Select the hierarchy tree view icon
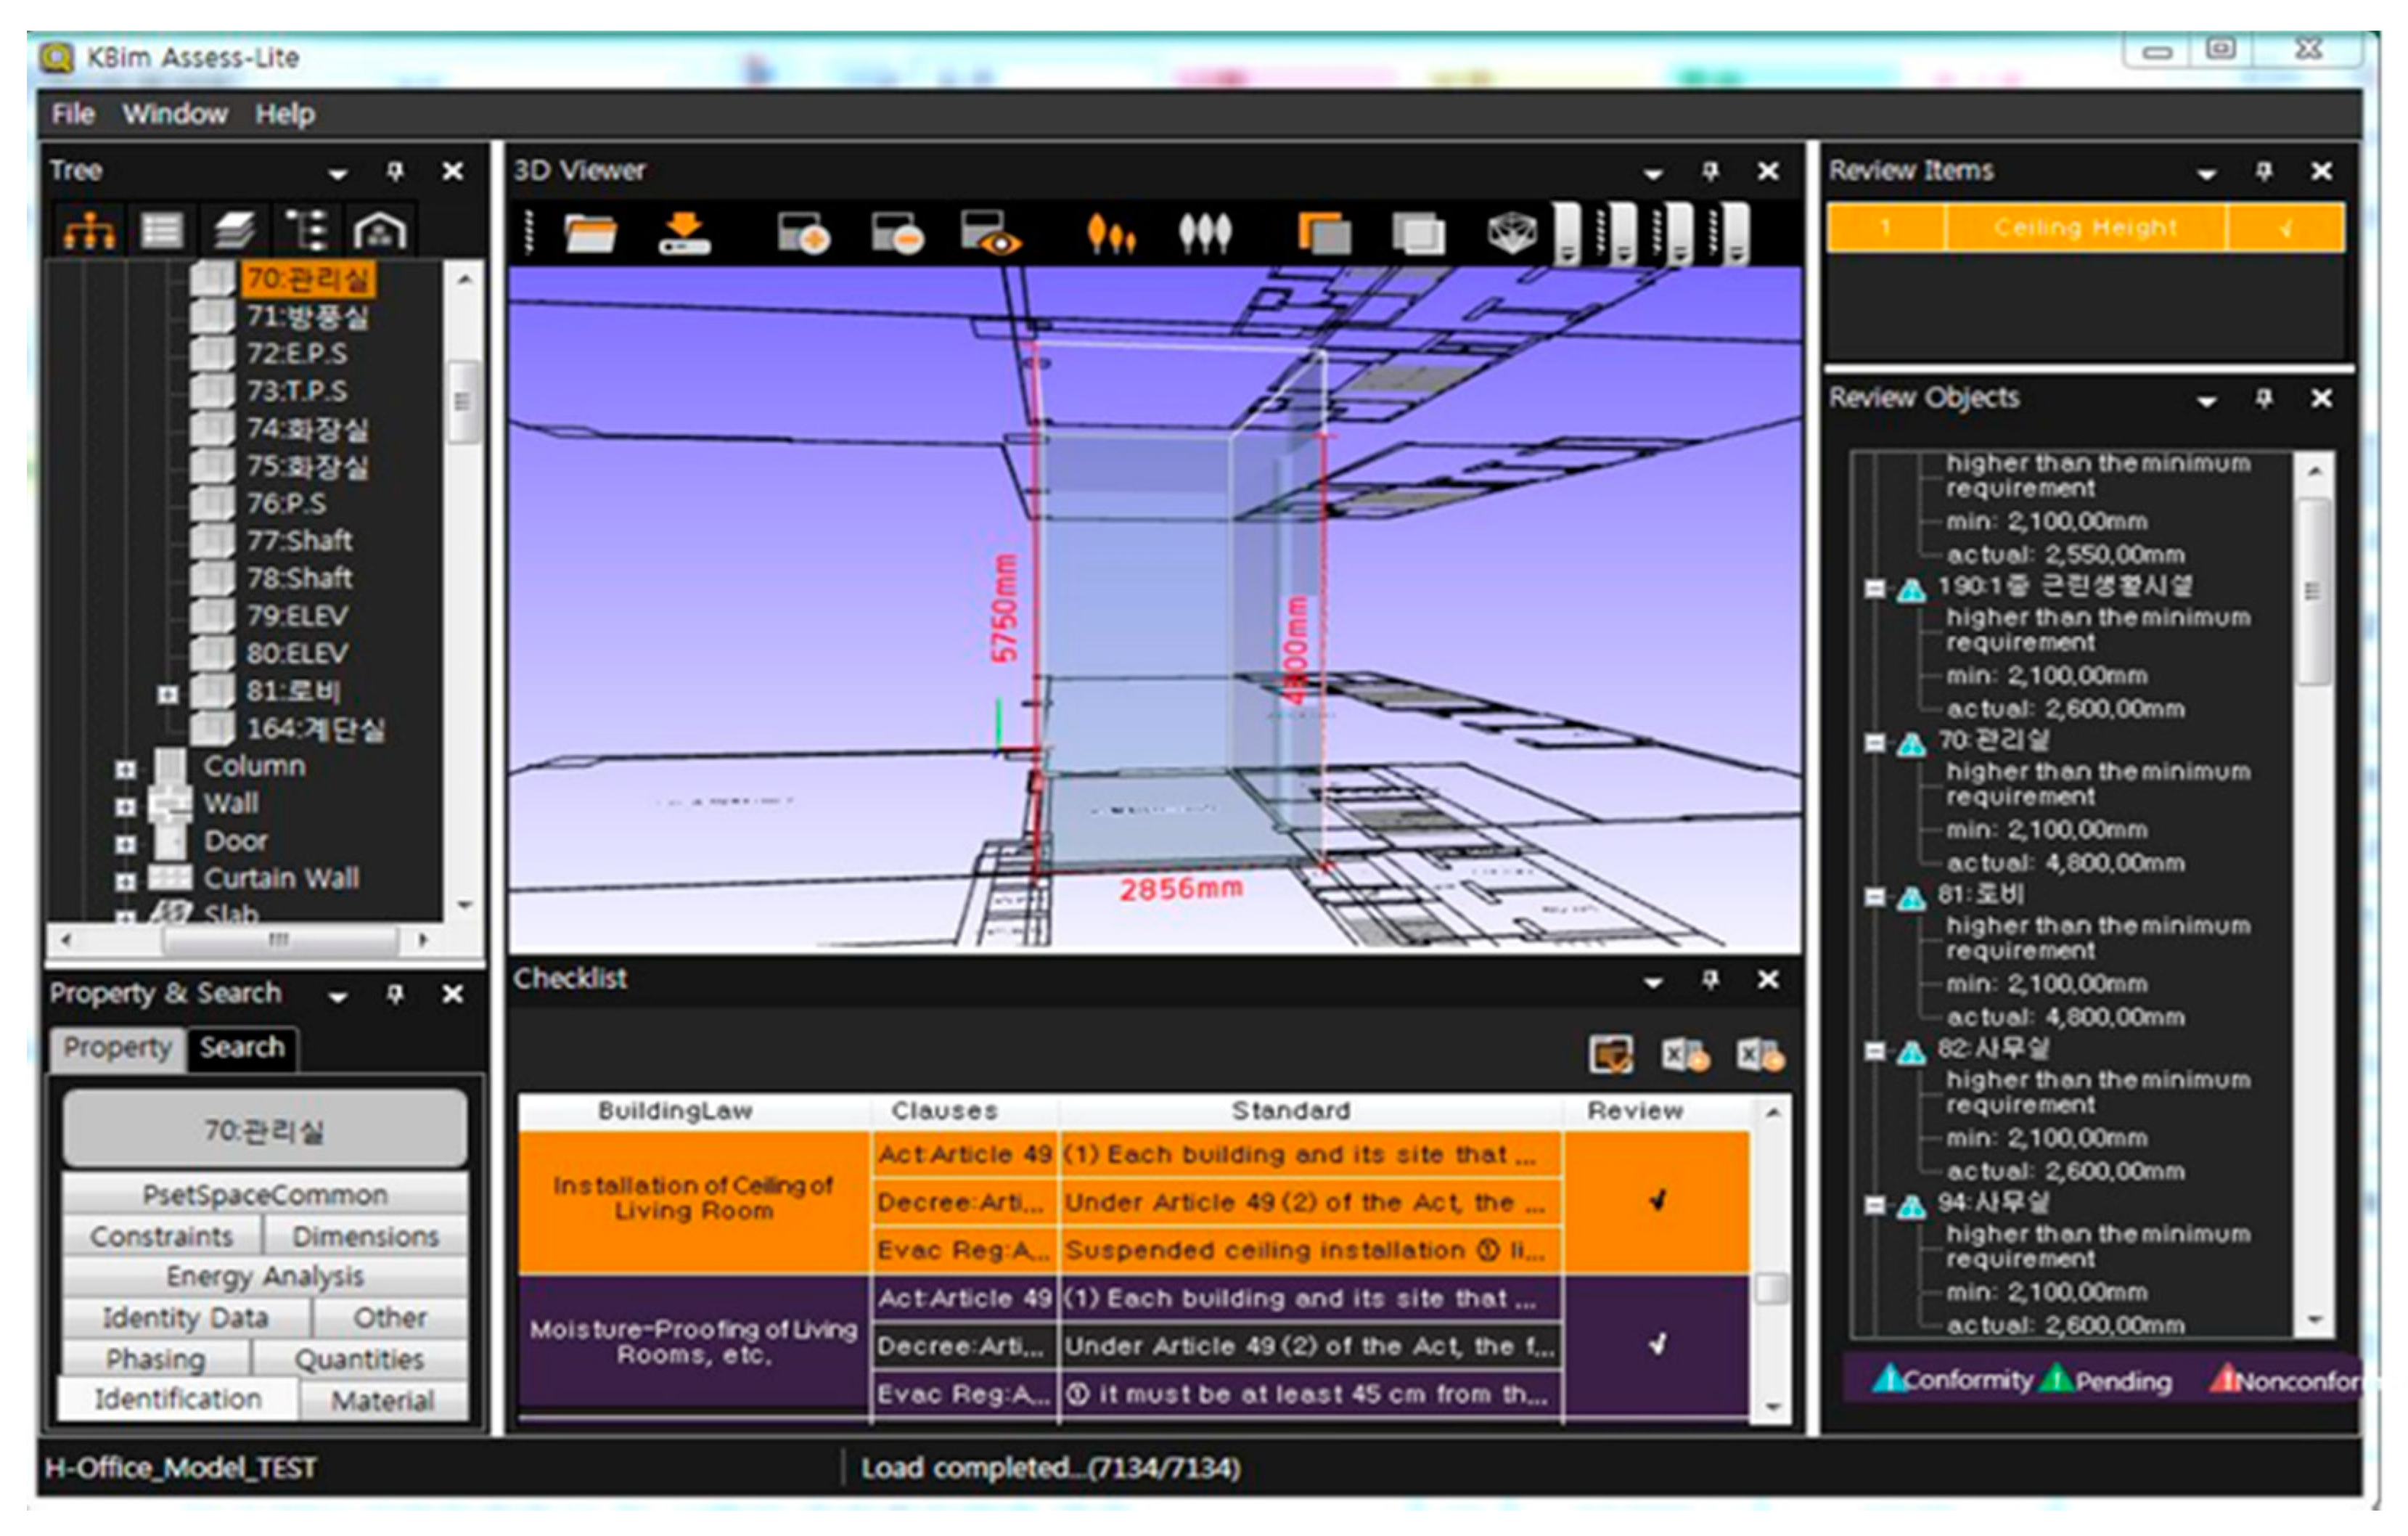The height and width of the screenshot is (1536, 2408). [89, 231]
